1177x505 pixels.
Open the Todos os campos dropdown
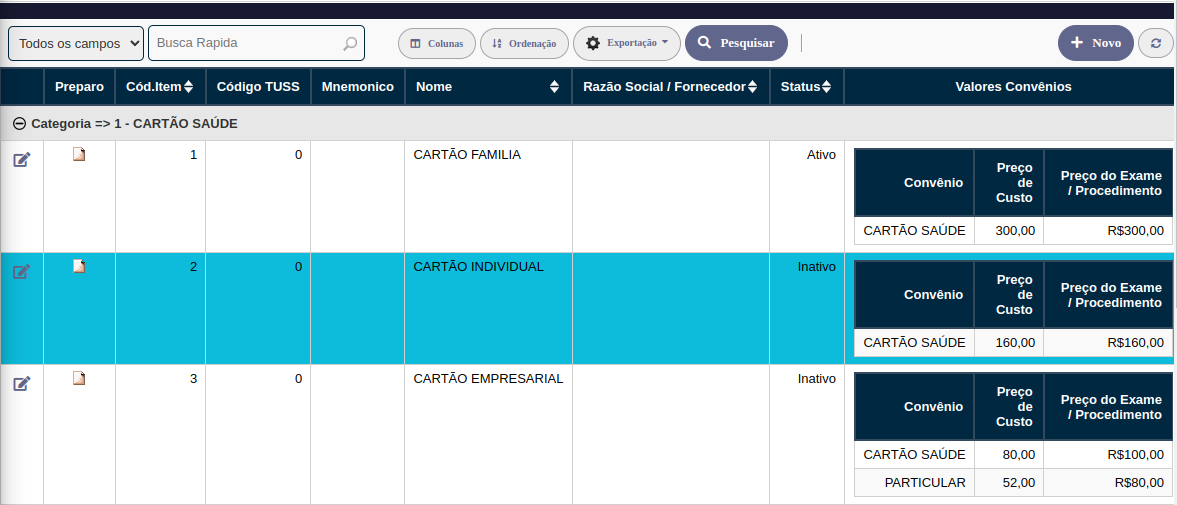point(76,44)
